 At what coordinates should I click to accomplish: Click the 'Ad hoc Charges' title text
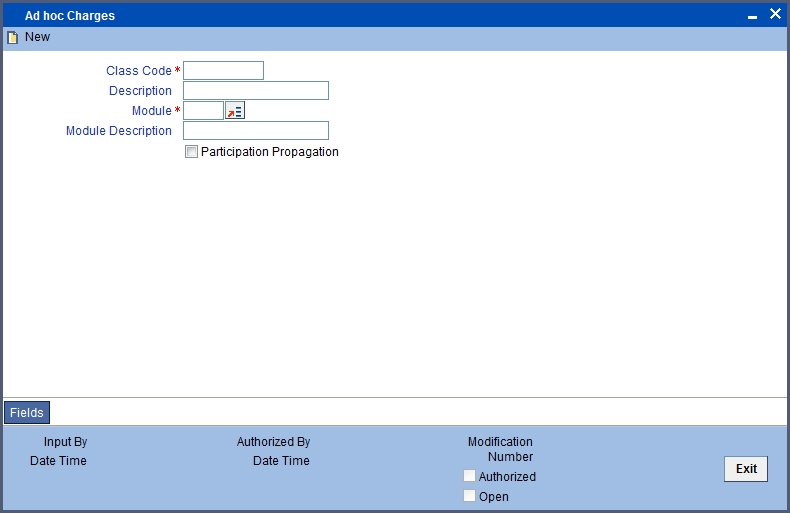pyautogui.click(x=70, y=16)
